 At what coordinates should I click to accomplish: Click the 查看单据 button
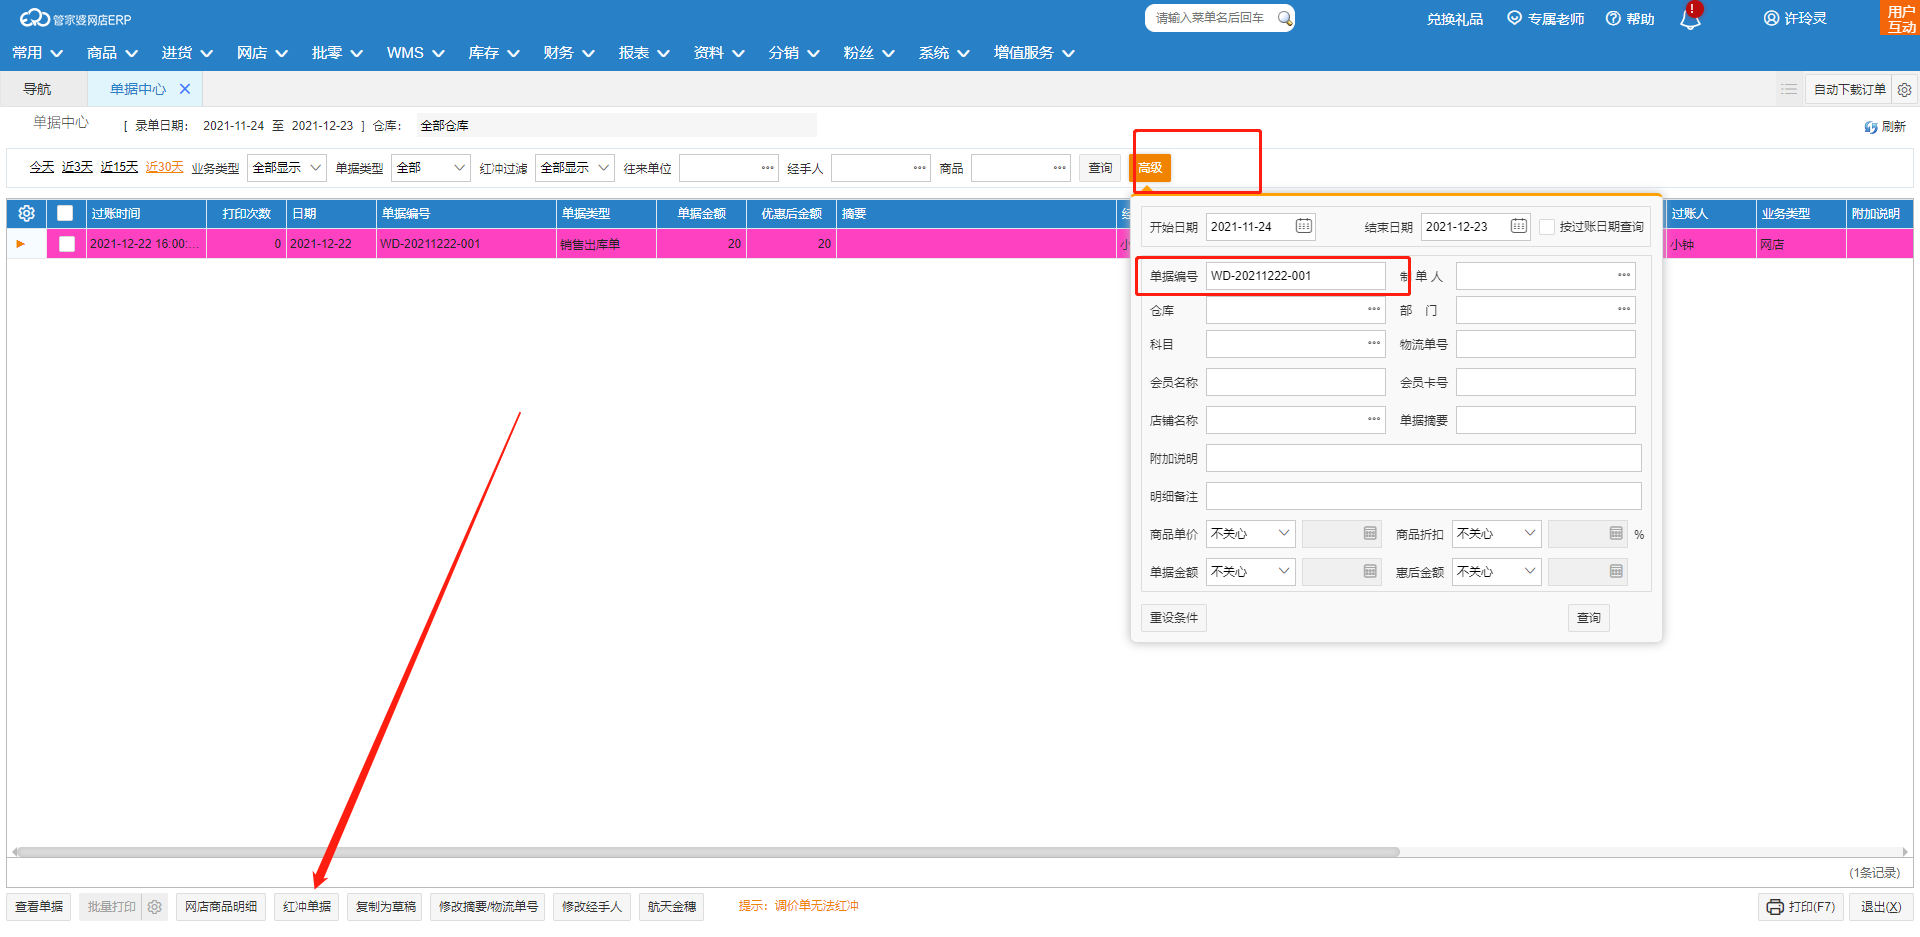click(x=39, y=907)
